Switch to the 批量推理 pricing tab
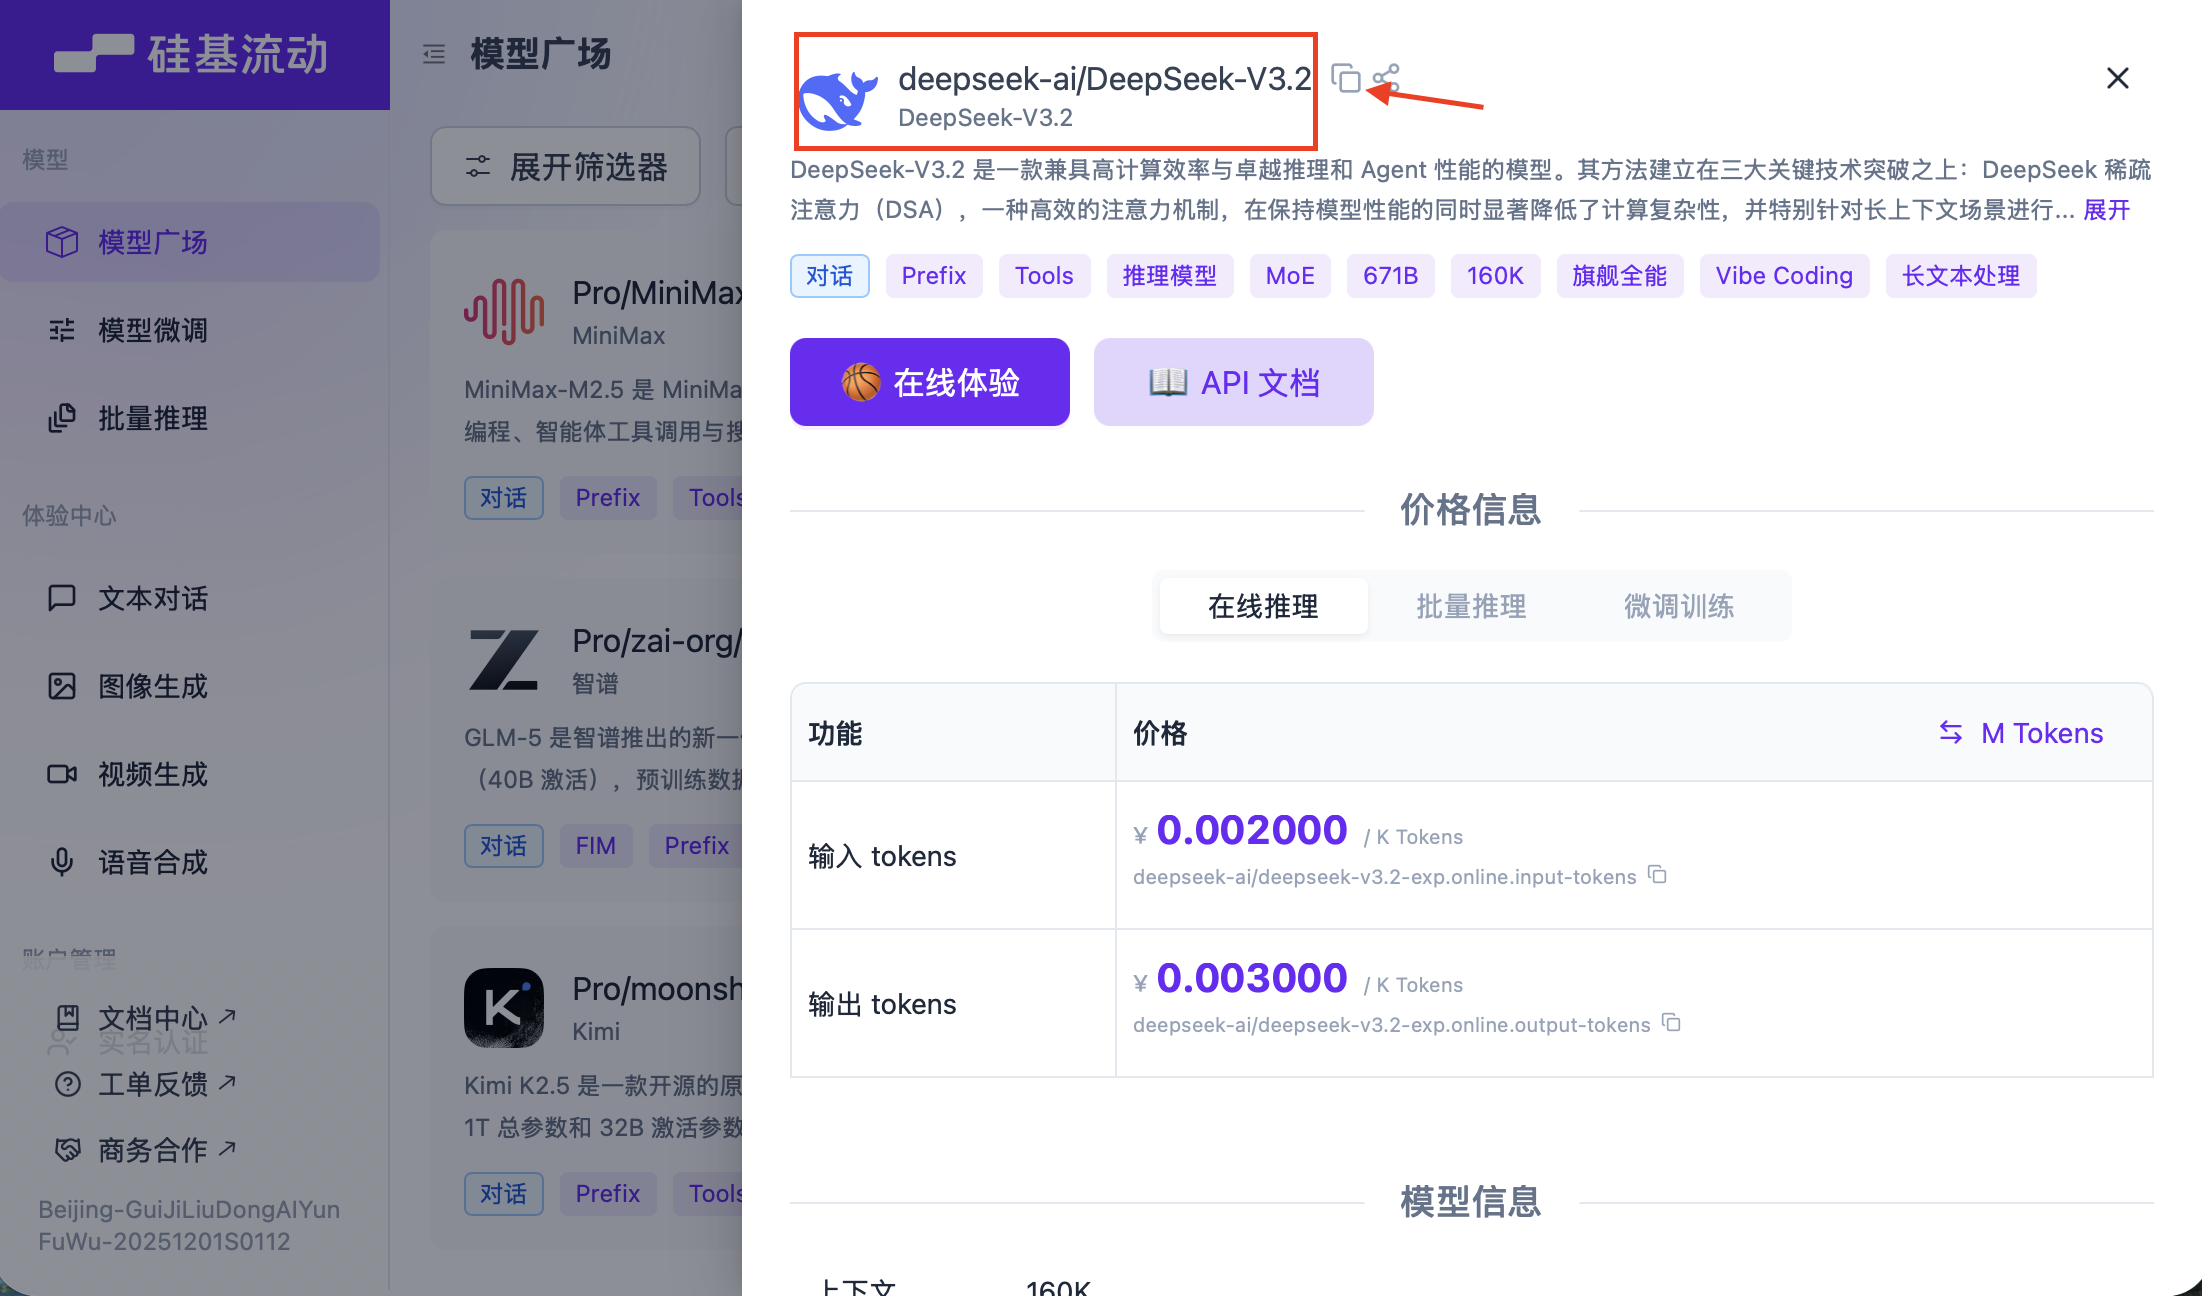Viewport: 2202px width, 1296px height. click(x=1471, y=606)
